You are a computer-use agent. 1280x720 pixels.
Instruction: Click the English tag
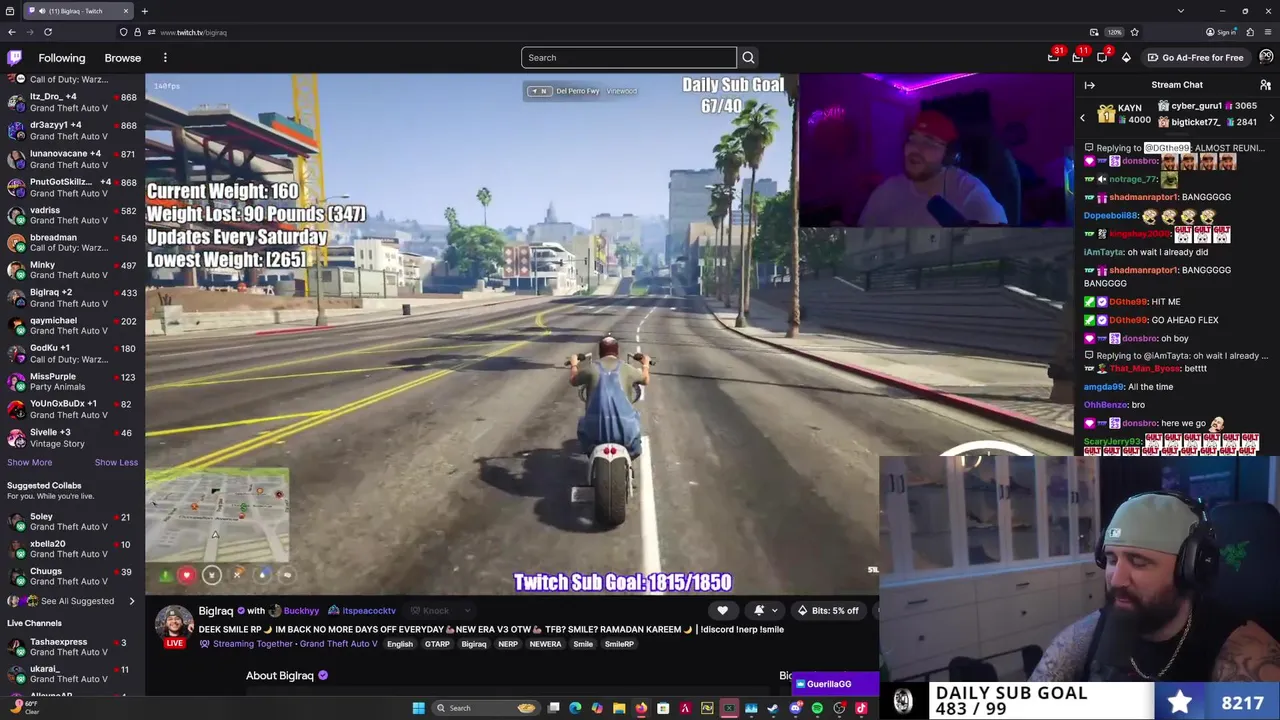click(x=400, y=644)
